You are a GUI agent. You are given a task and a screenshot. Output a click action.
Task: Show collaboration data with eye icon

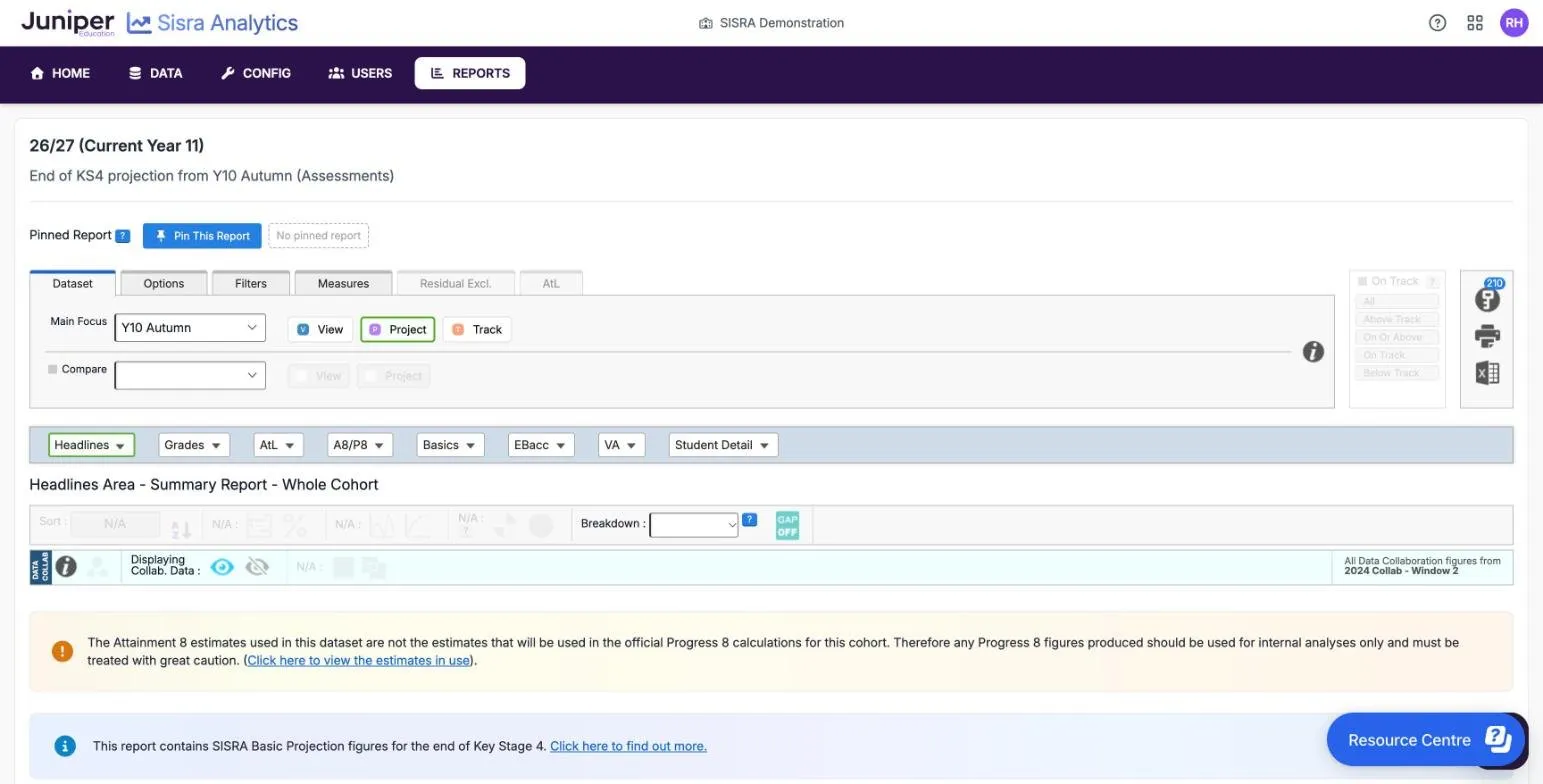tap(222, 567)
